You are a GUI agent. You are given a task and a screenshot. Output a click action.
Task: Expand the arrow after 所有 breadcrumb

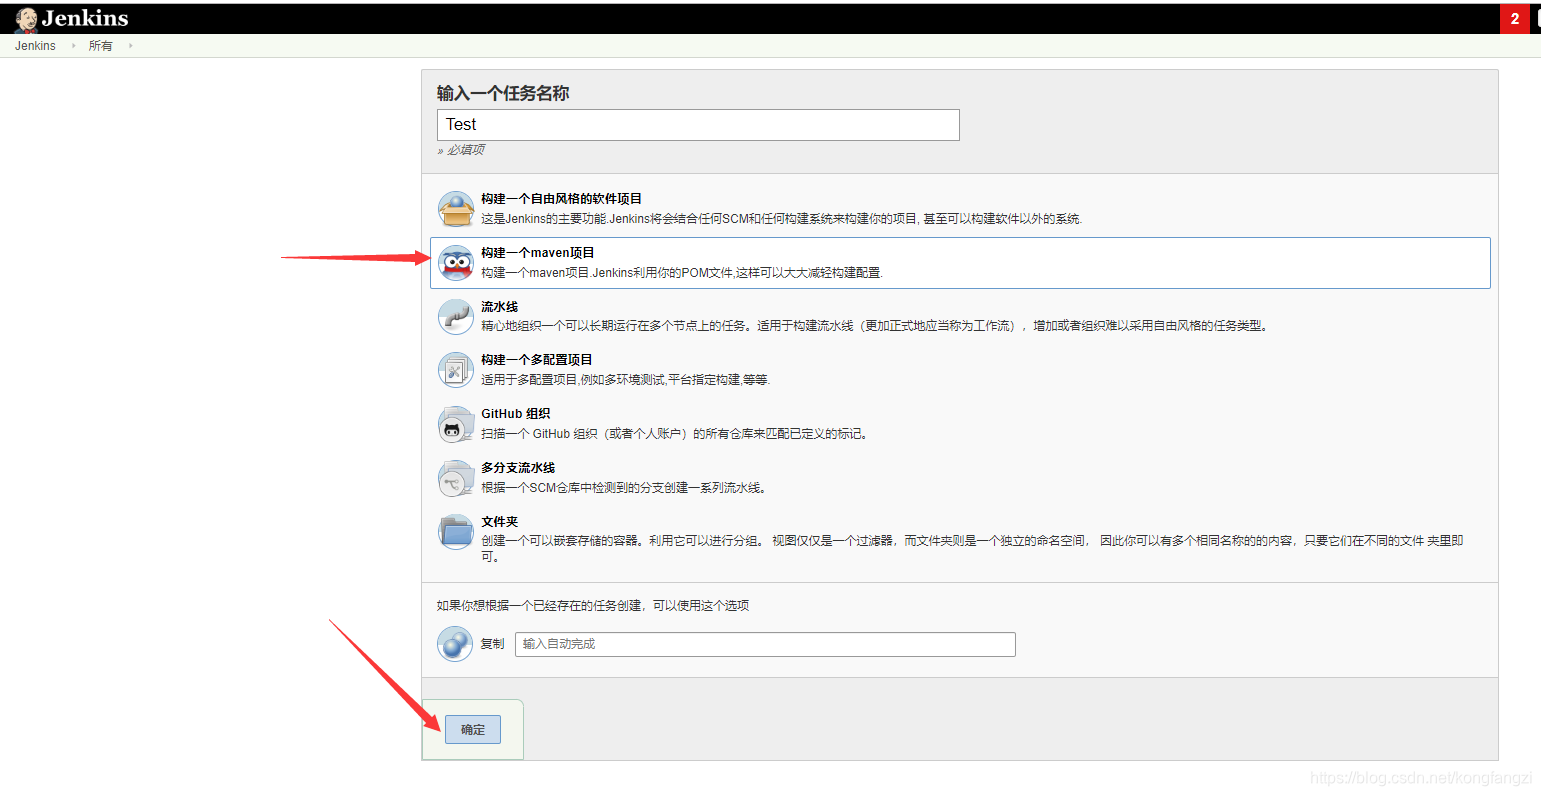pos(130,46)
